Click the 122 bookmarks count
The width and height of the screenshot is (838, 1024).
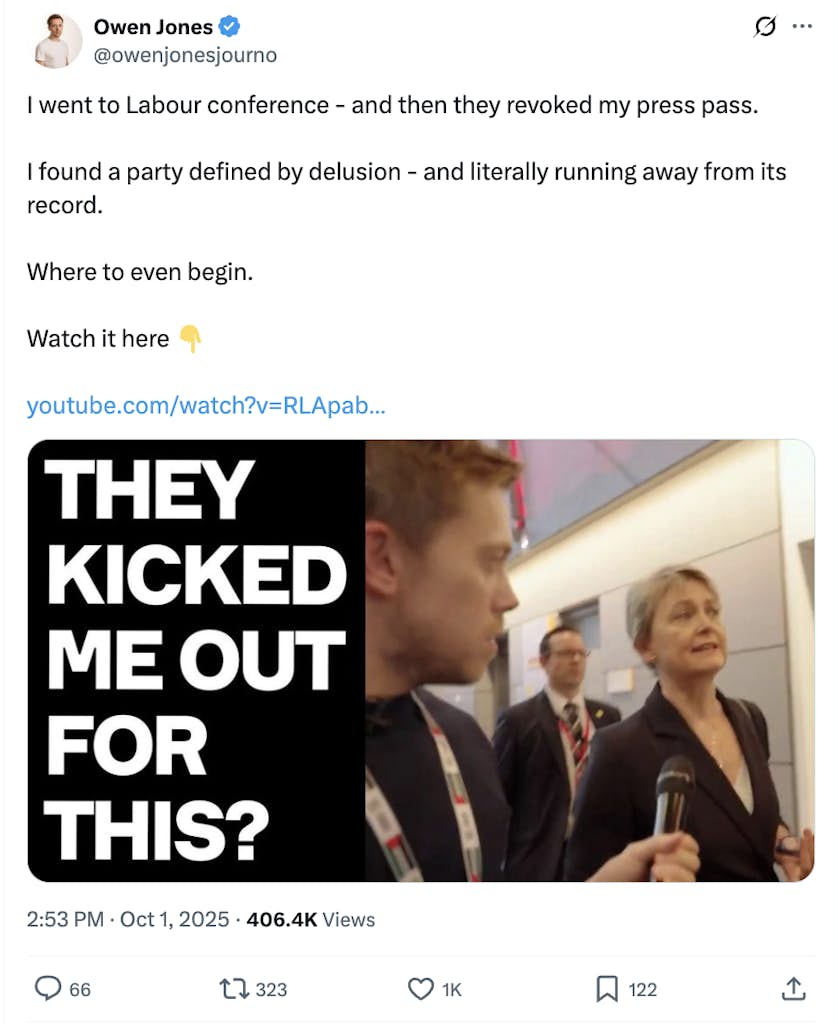(x=643, y=989)
